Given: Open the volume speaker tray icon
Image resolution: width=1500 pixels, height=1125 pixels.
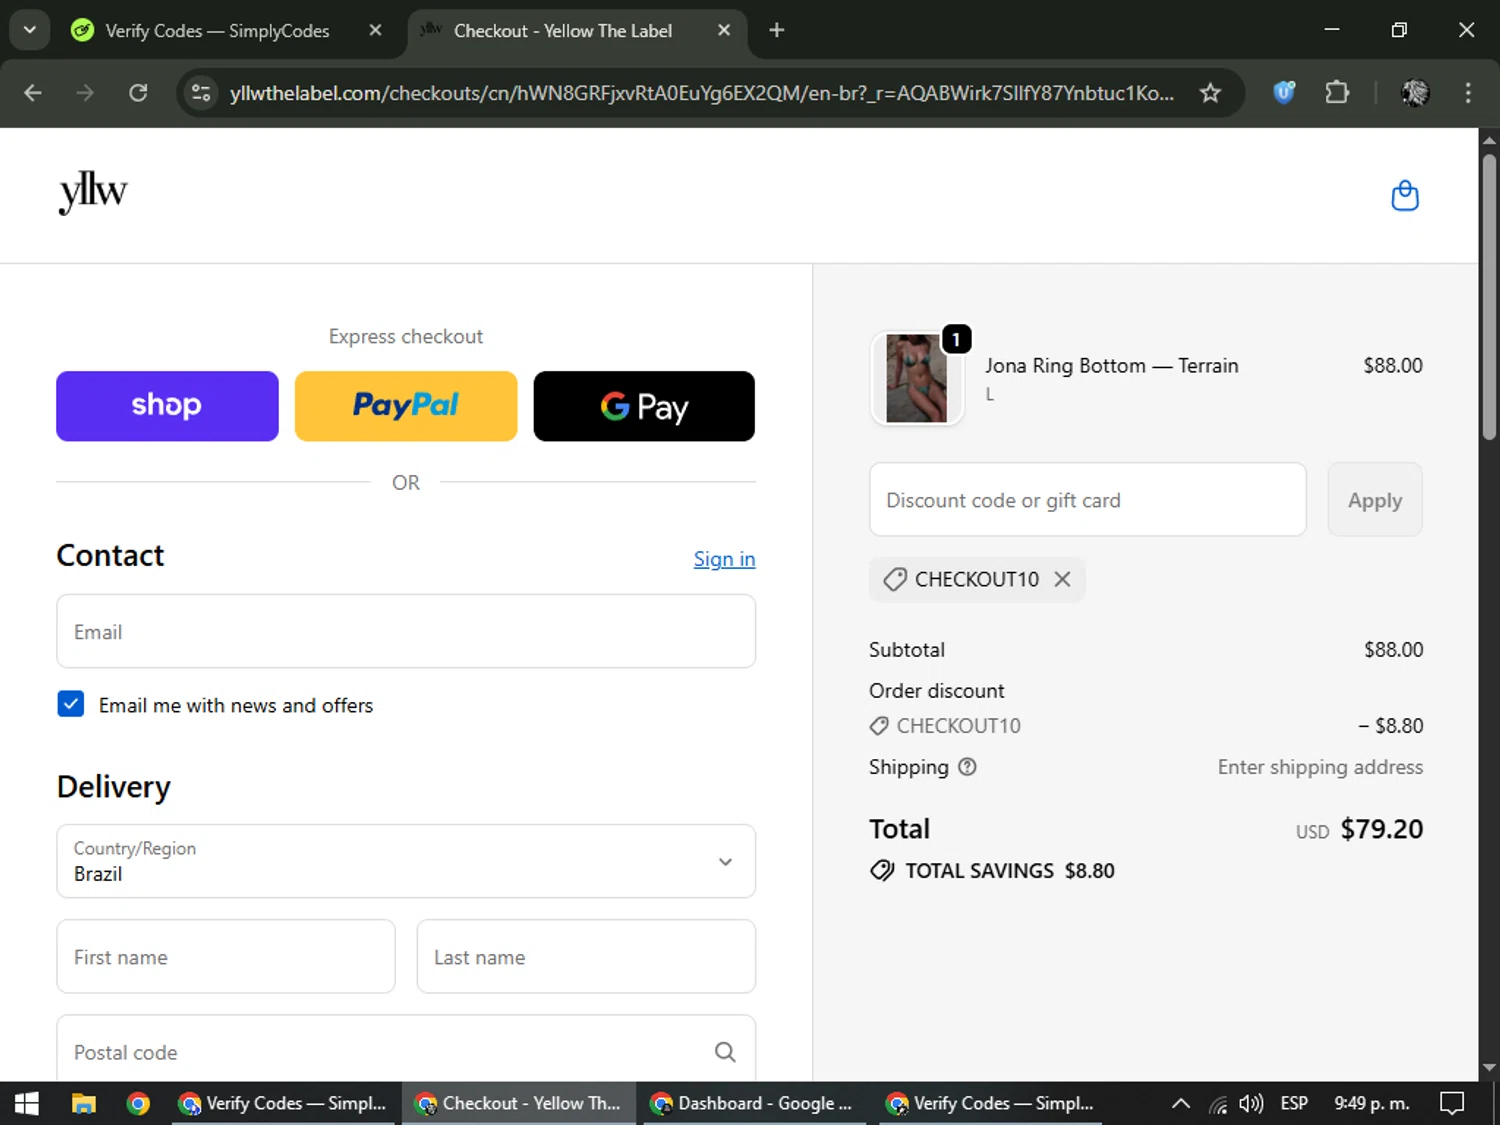Looking at the screenshot, I should point(1251,1103).
